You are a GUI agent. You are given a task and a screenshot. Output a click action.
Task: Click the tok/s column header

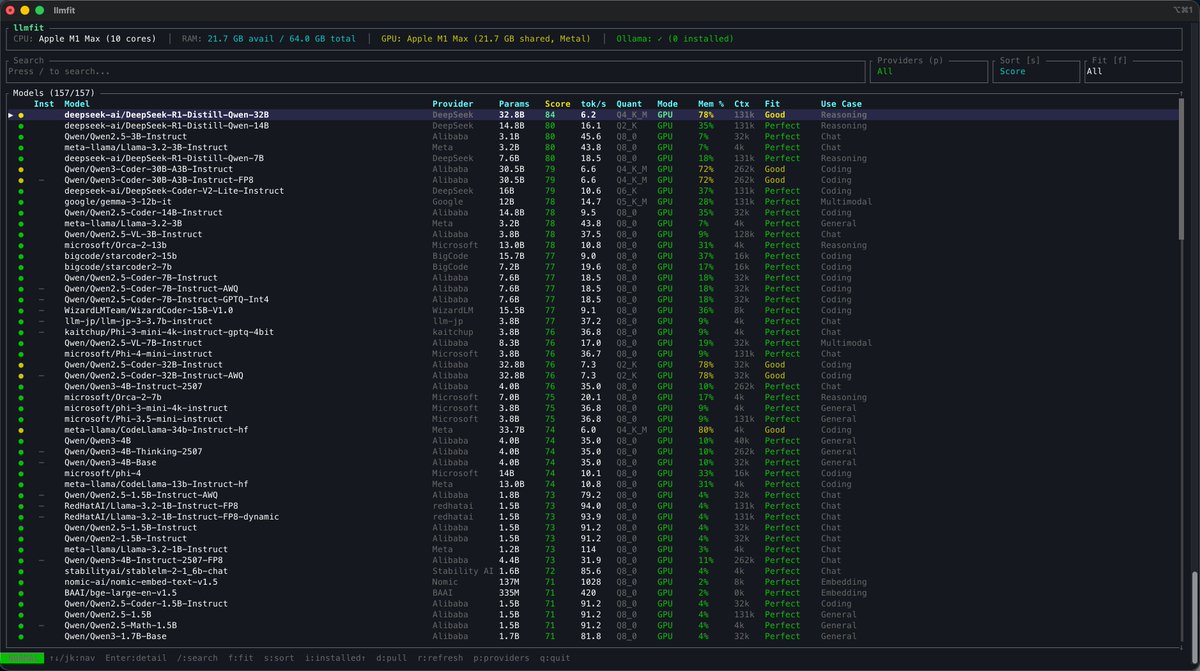click(x=593, y=104)
